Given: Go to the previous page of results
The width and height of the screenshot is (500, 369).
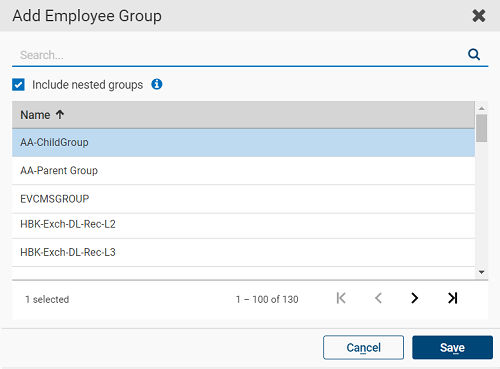Looking at the screenshot, I should pyautogui.click(x=378, y=298).
